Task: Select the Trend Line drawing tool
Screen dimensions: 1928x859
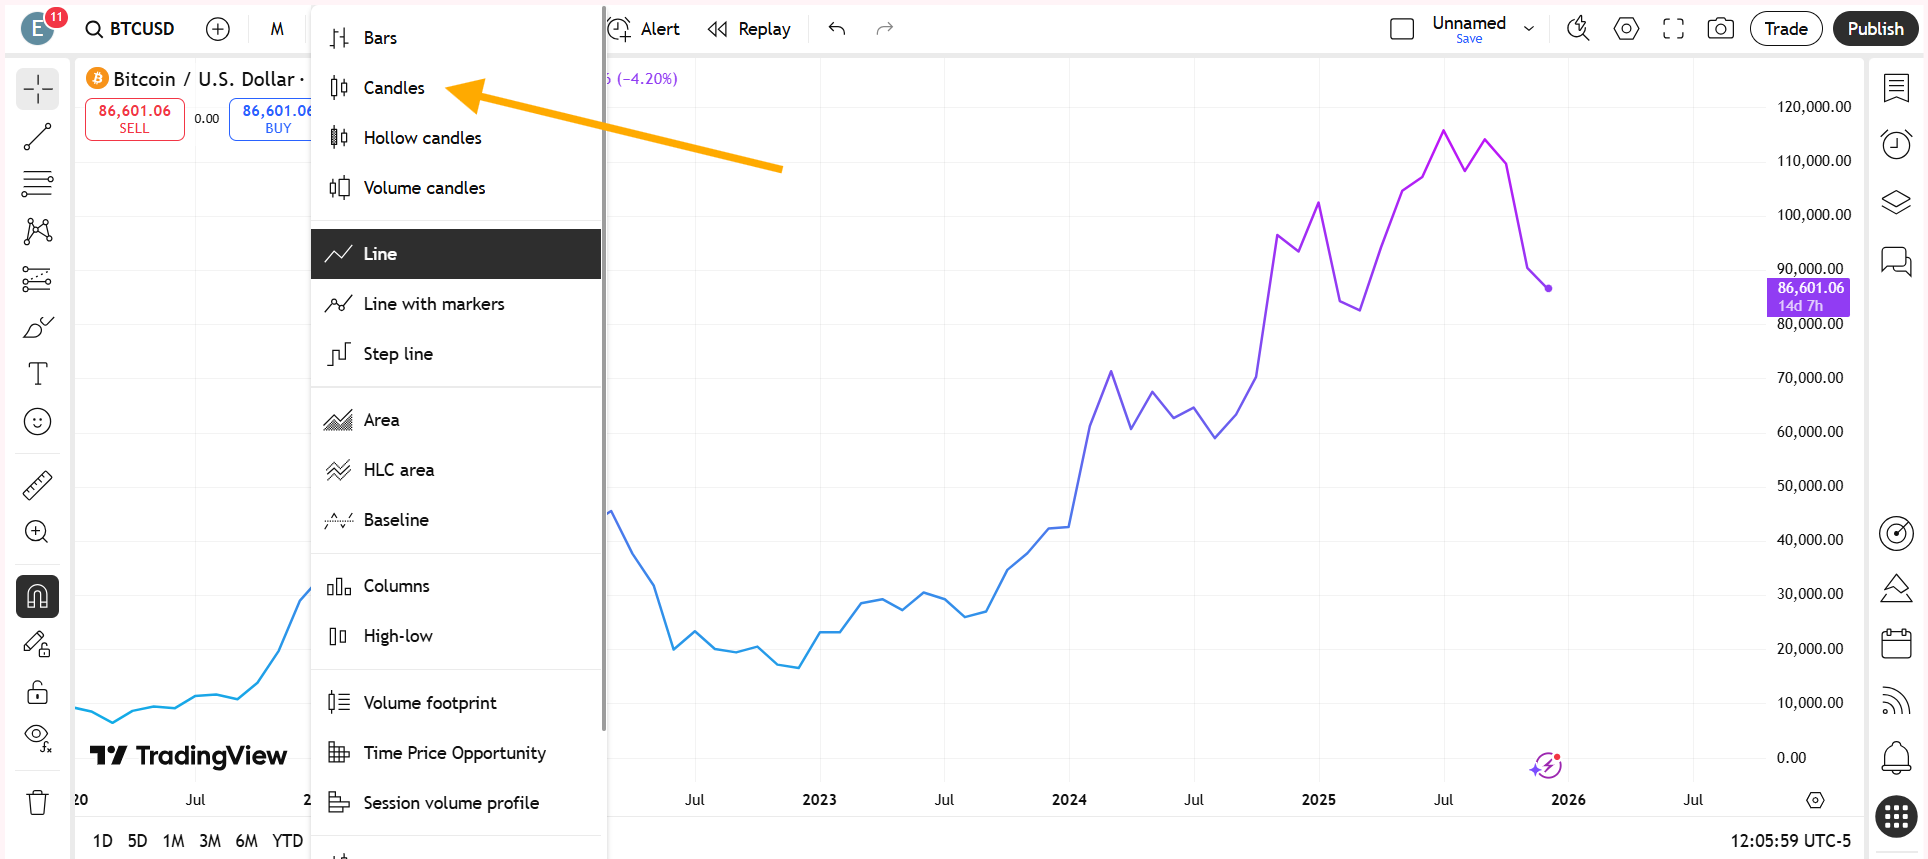Action: tap(37, 136)
